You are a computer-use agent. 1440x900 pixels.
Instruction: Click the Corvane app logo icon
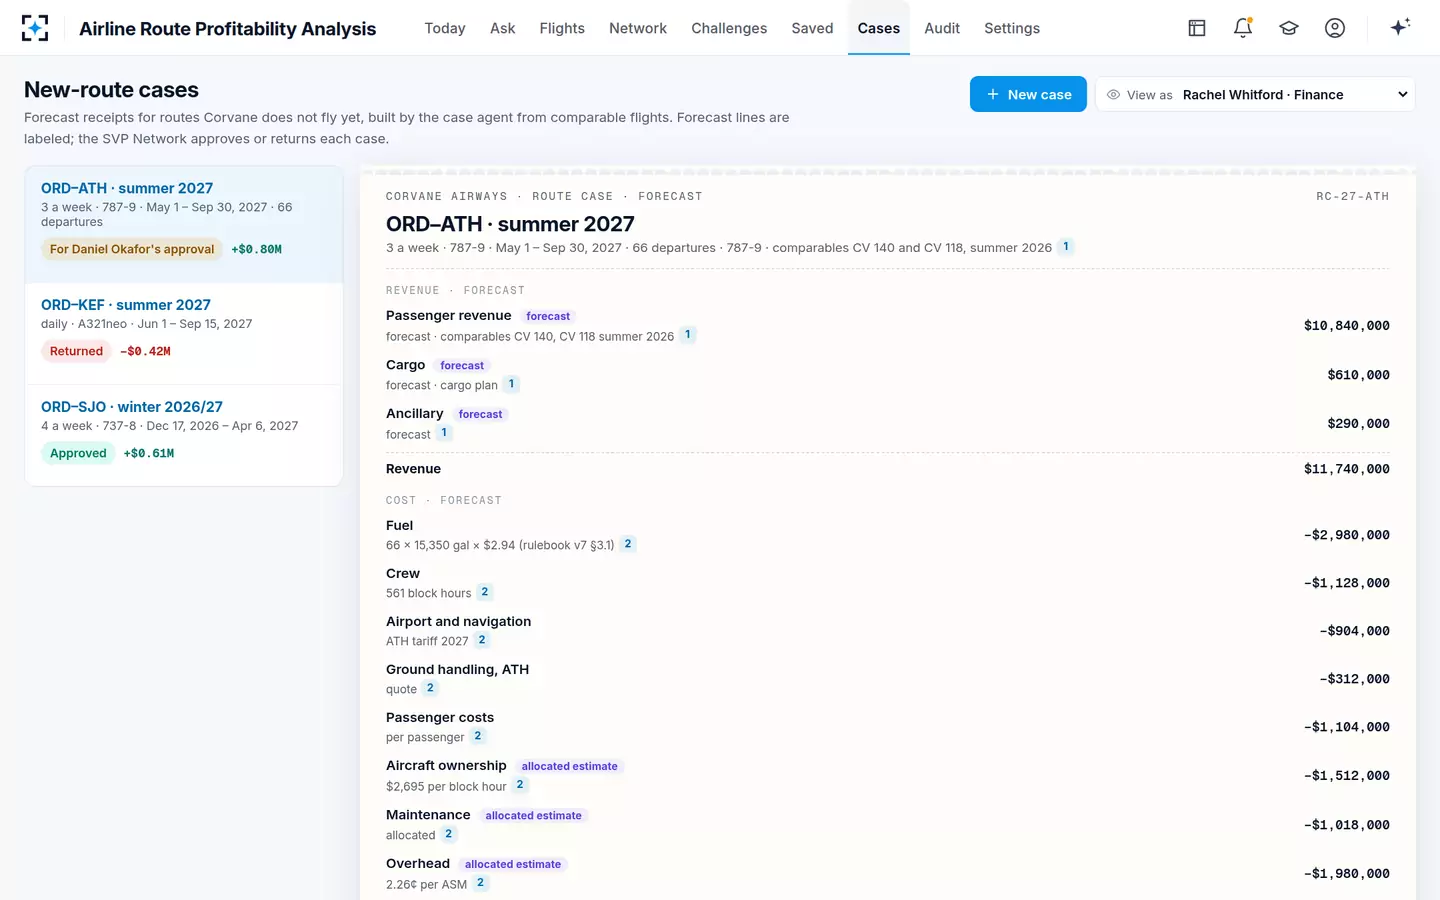35,28
